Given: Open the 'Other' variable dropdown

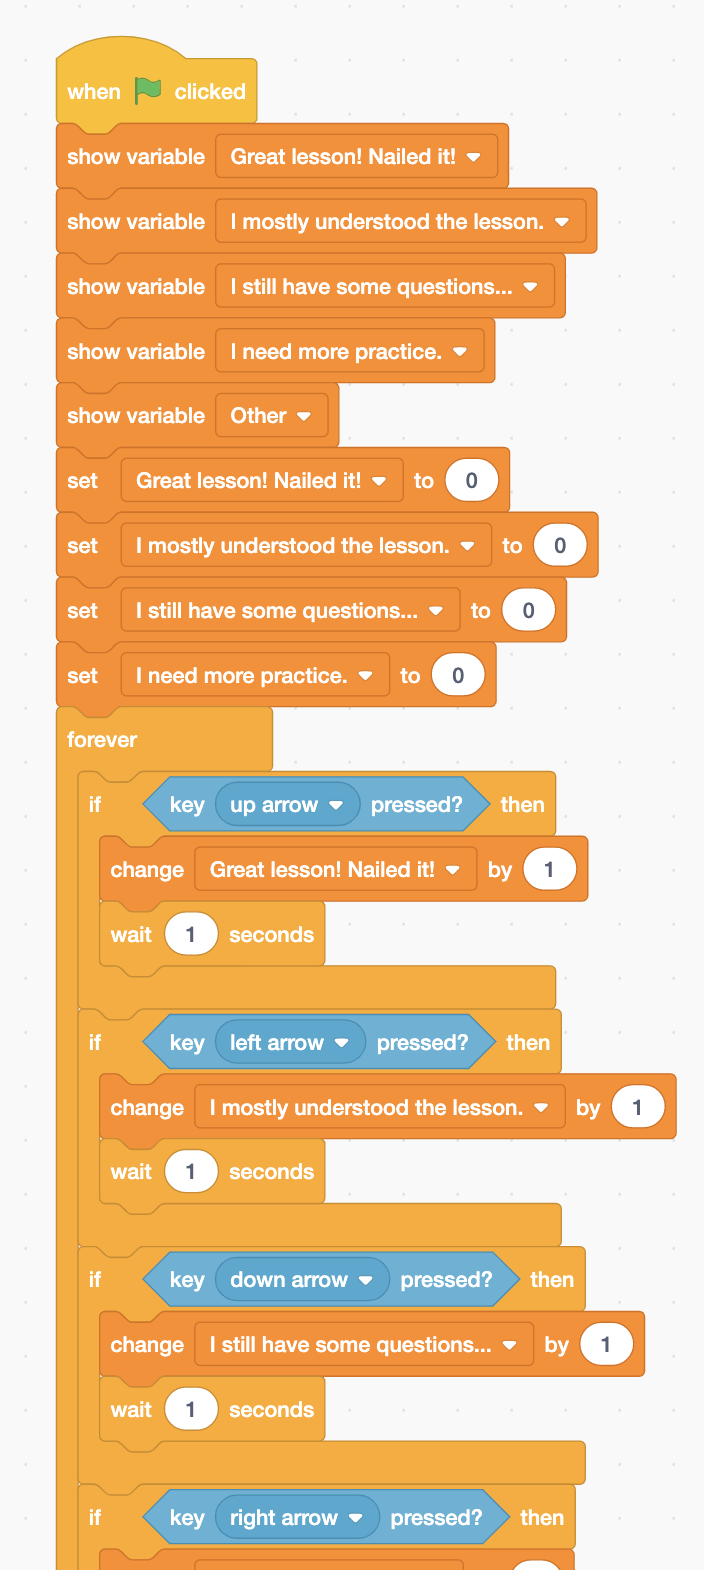Looking at the screenshot, I should [303, 416].
